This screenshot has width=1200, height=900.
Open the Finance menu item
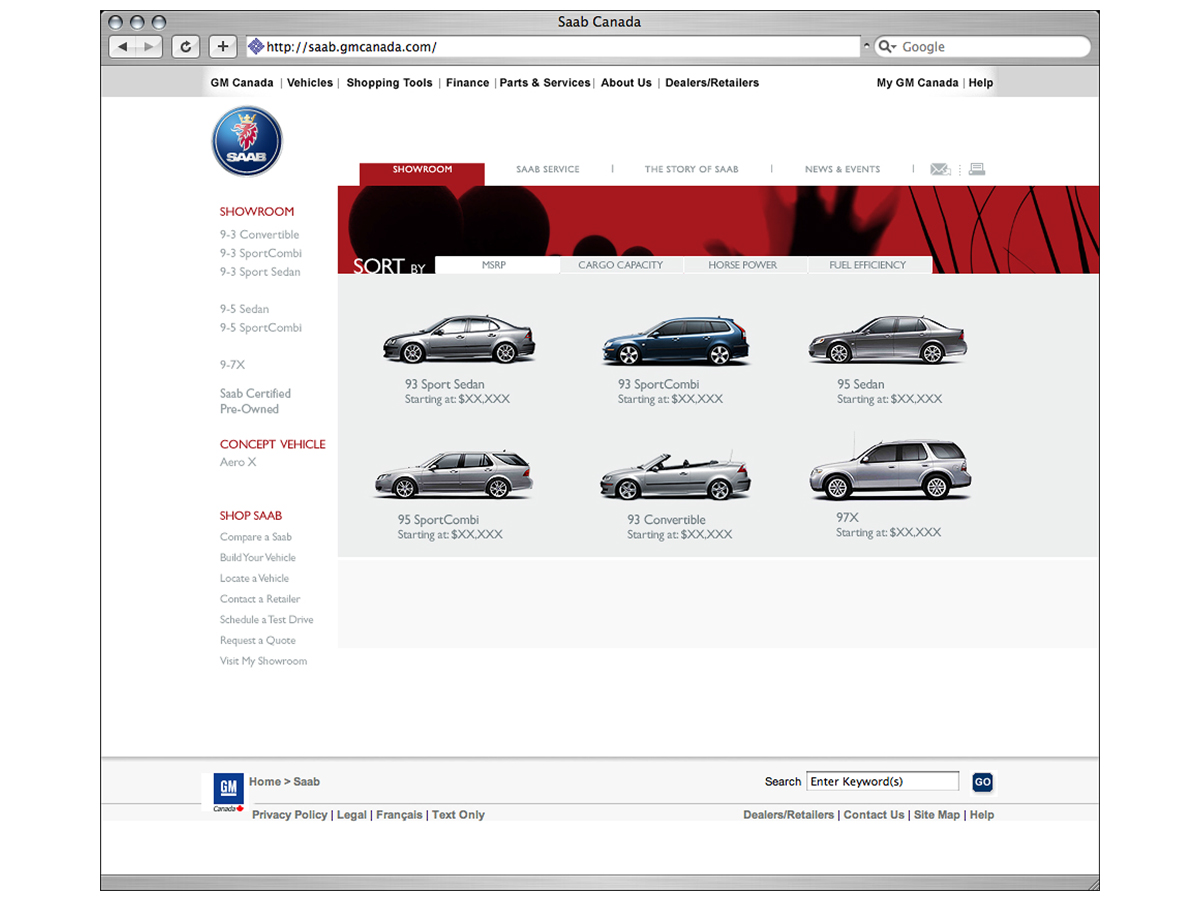point(468,83)
